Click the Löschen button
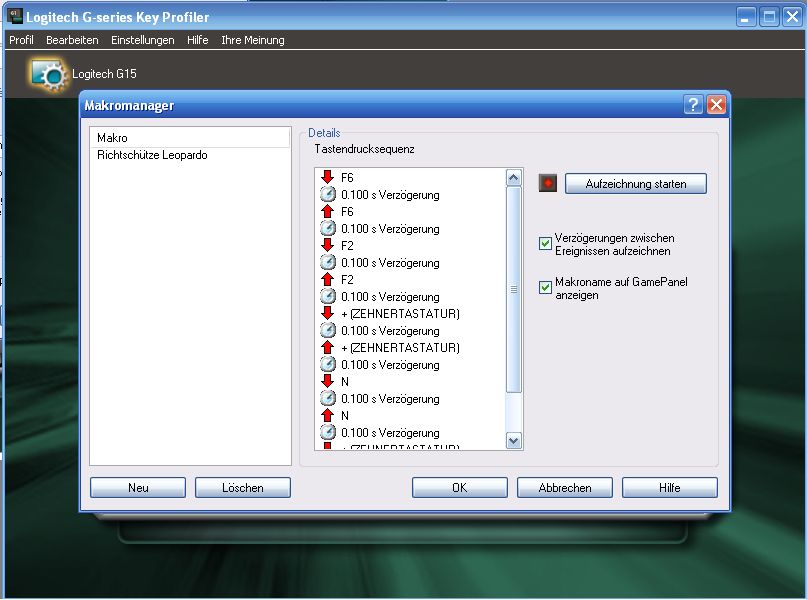This screenshot has width=807, height=600. pos(243,488)
